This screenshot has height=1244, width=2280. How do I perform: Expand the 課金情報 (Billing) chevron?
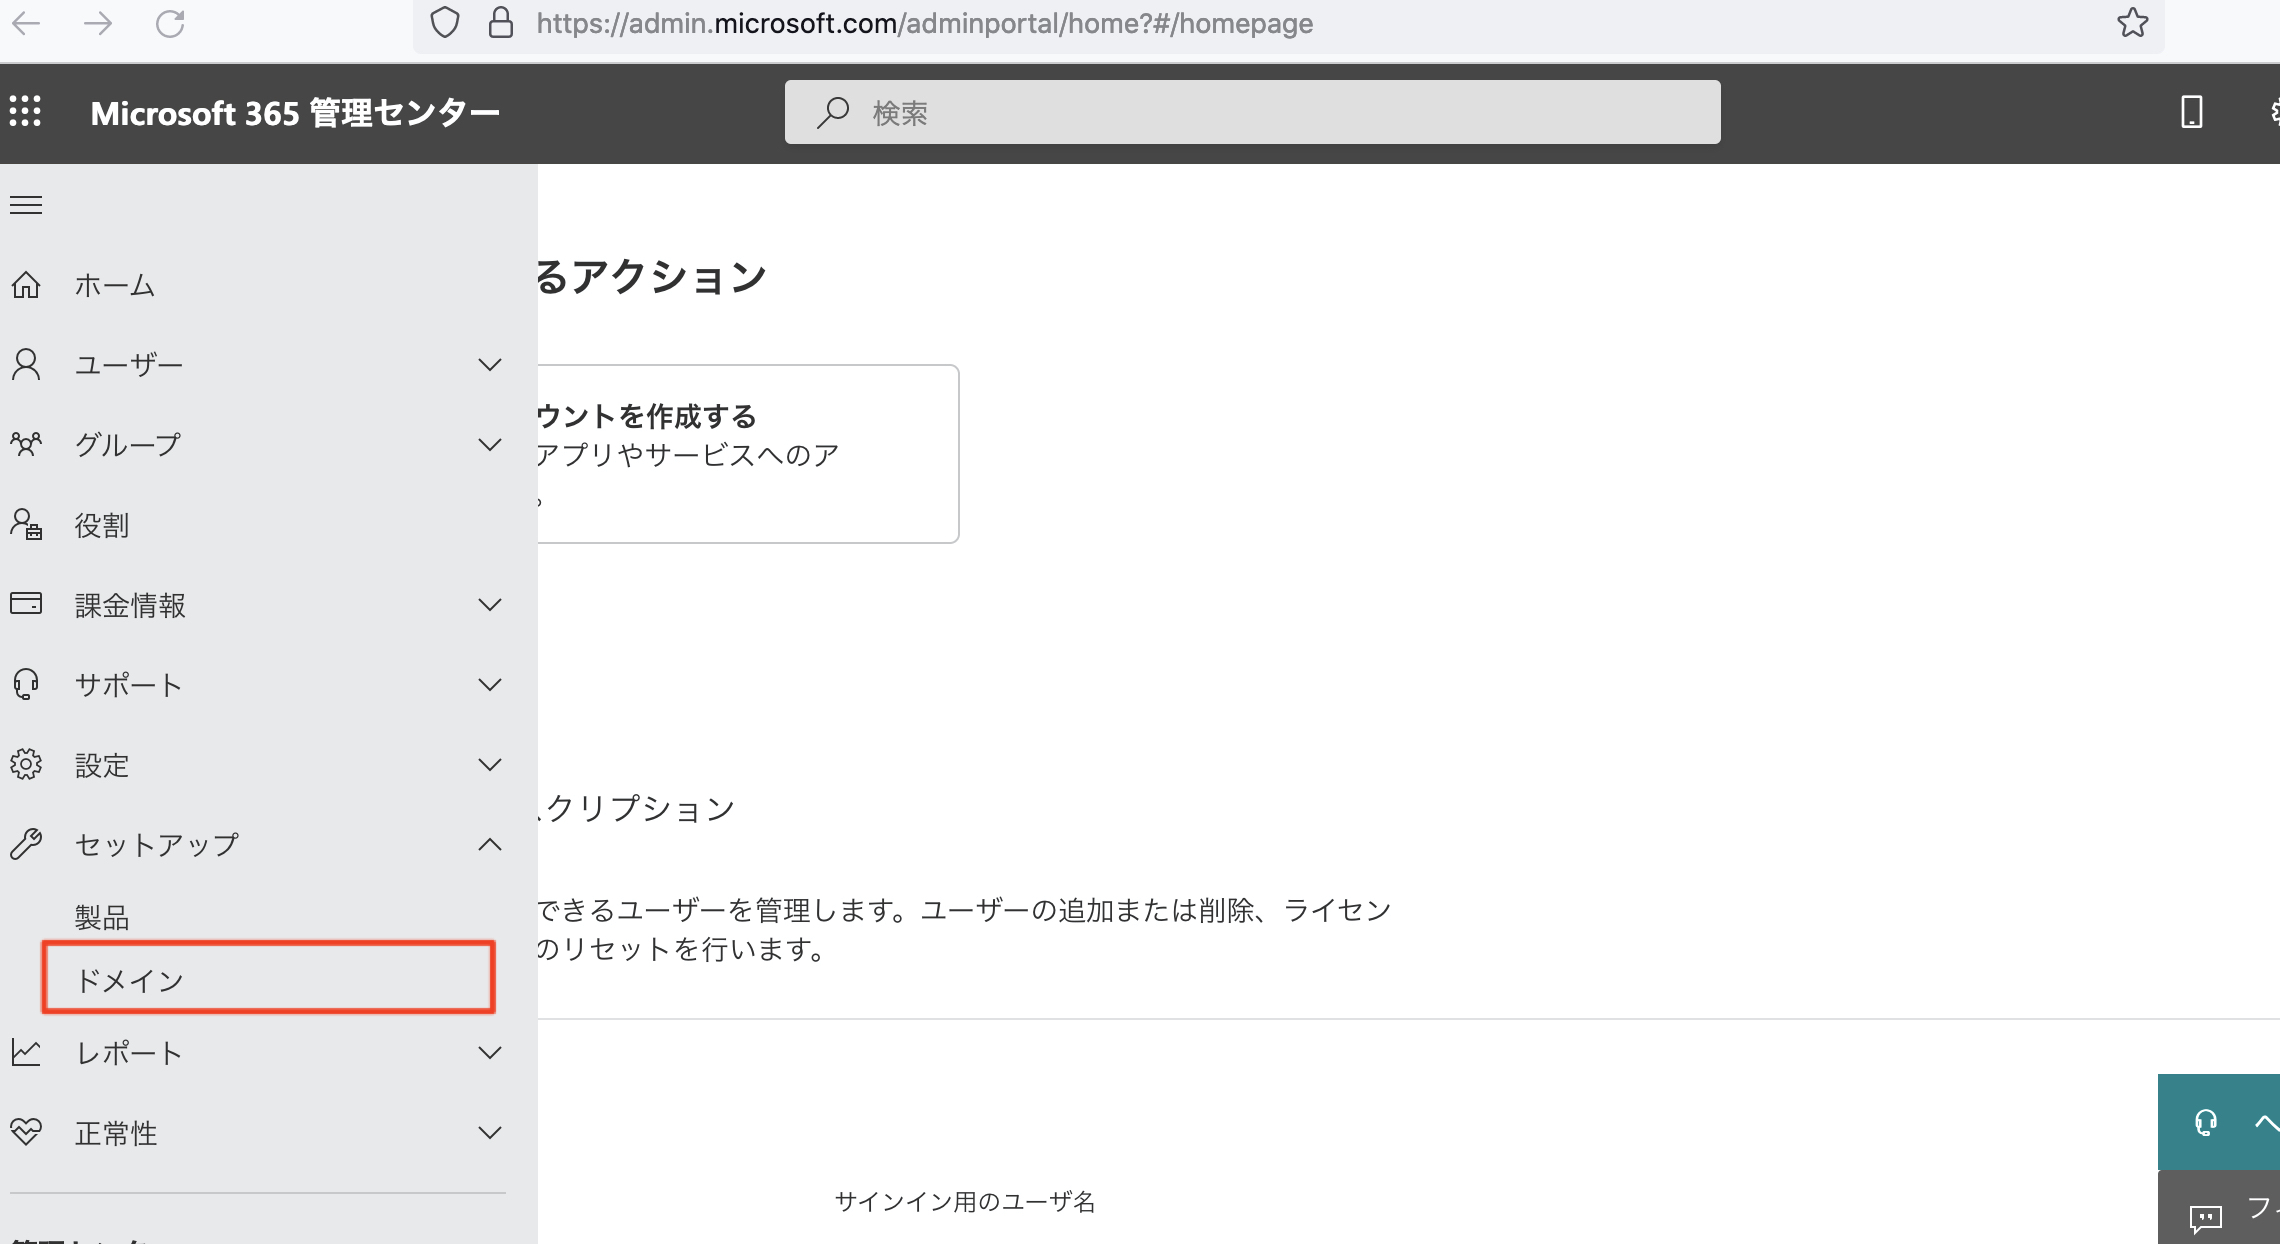pyautogui.click(x=489, y=605)
